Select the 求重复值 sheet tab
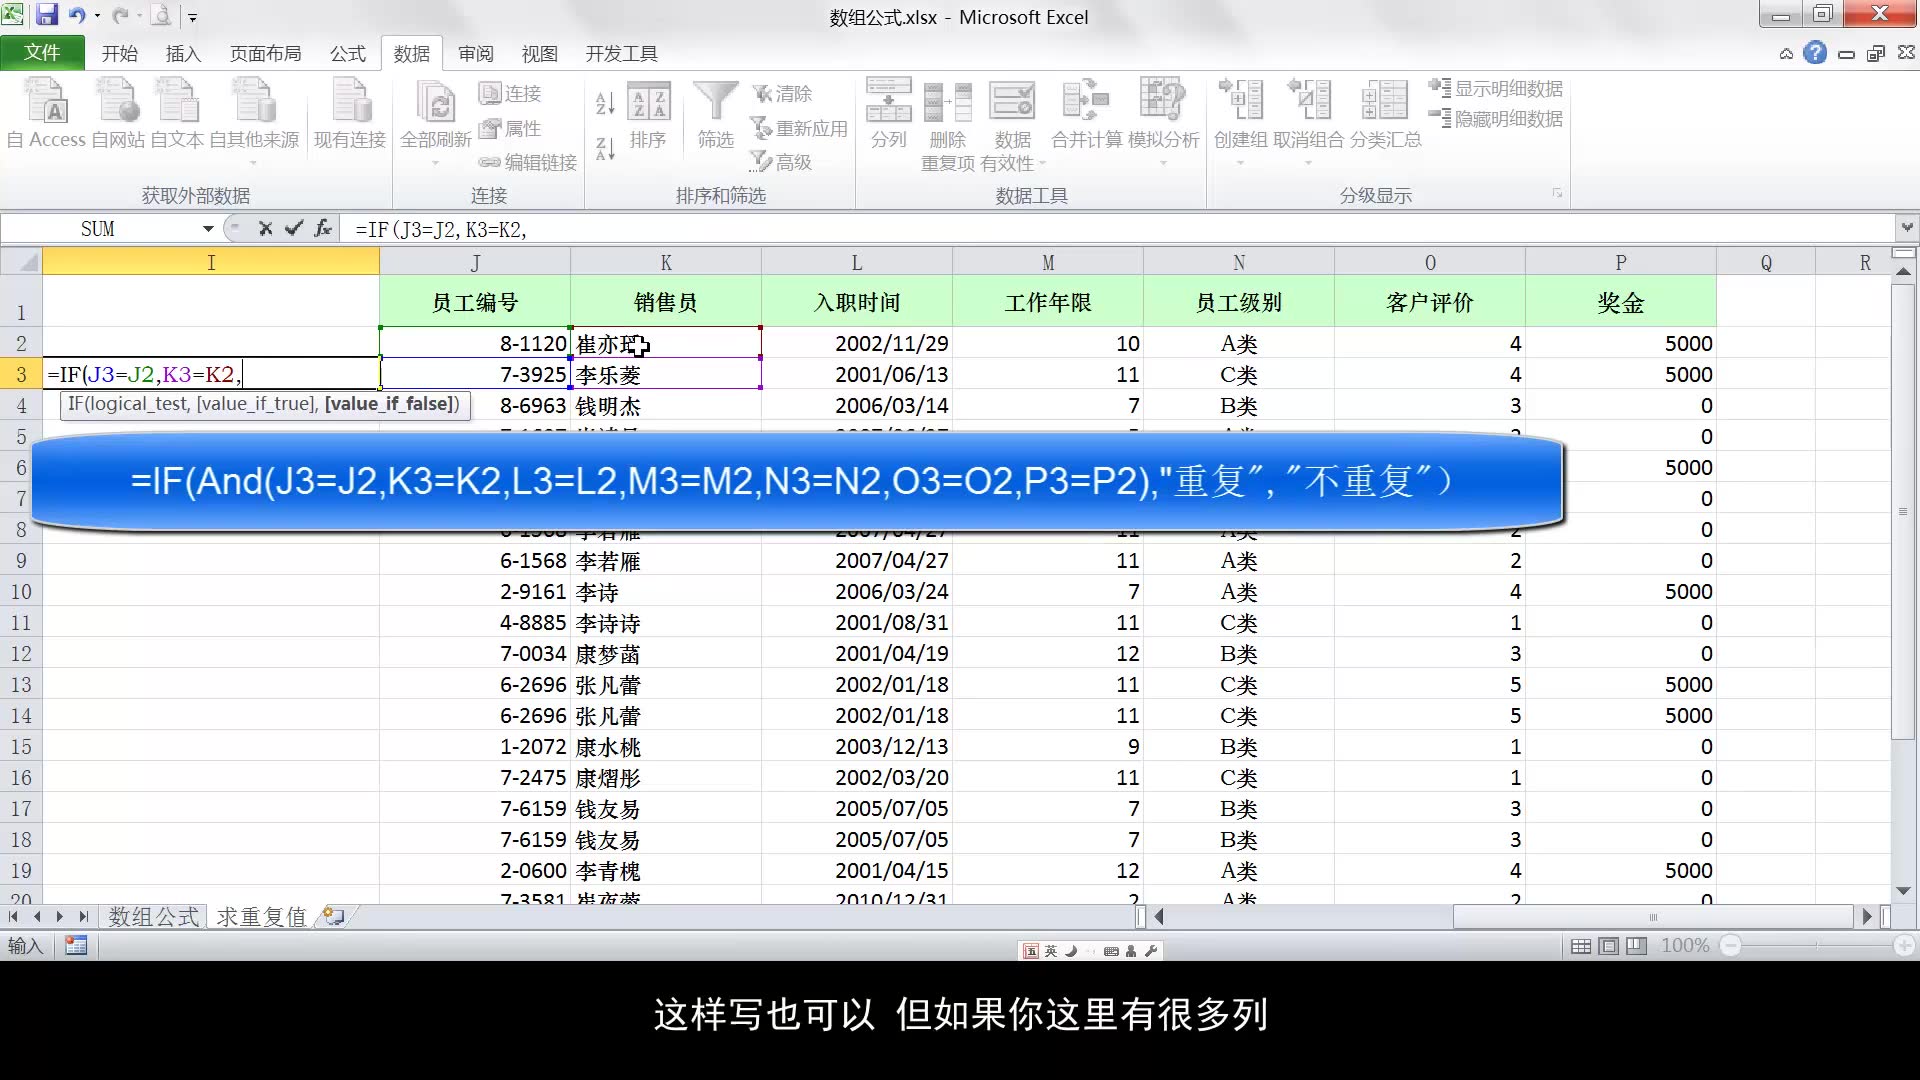This screenshot has height=1080, width=1920. coord(262,916)
